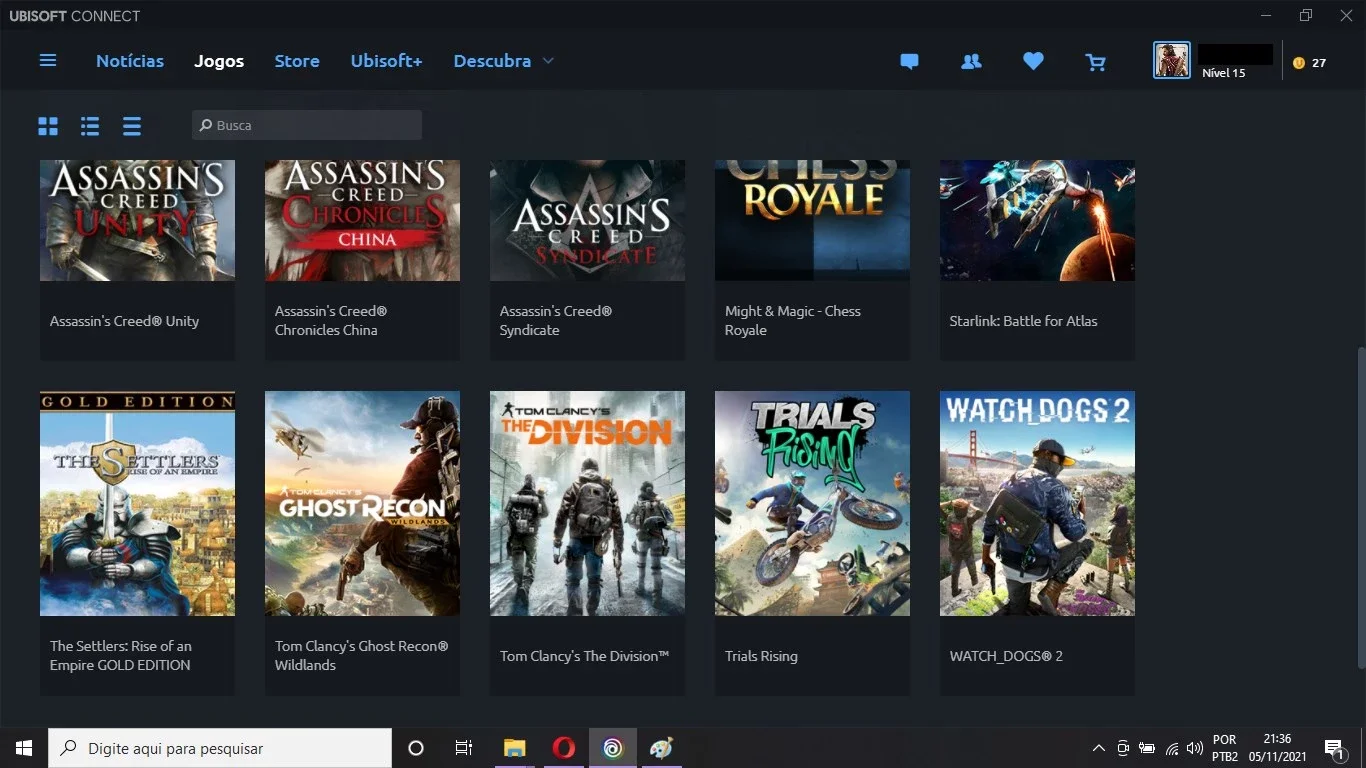Open the chat messages icon

909,62
